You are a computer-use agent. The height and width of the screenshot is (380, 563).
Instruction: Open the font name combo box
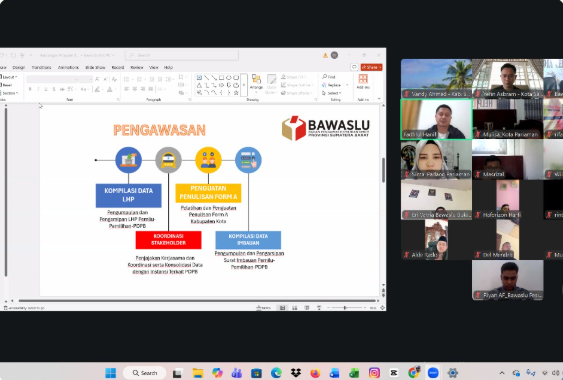pyautogui.click(x=52, y=79)
